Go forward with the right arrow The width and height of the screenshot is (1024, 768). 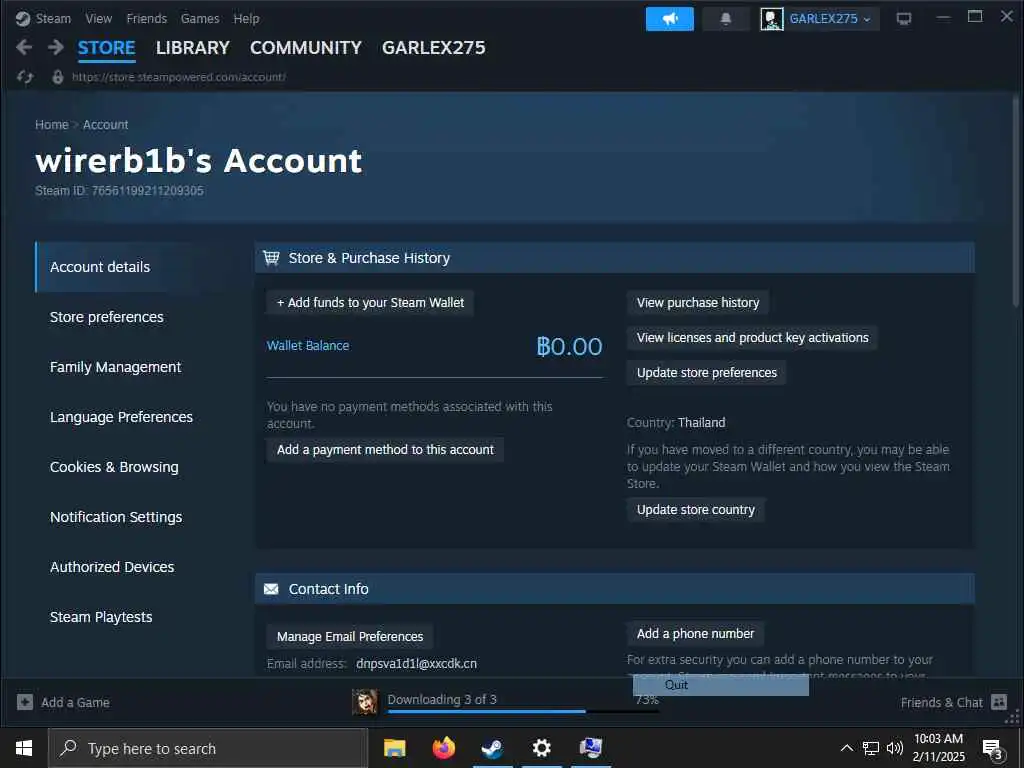pos(56,47)
